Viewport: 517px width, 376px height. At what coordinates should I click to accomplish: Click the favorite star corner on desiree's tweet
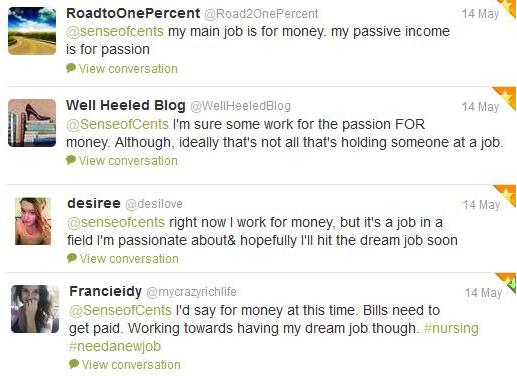pos(508,193)
